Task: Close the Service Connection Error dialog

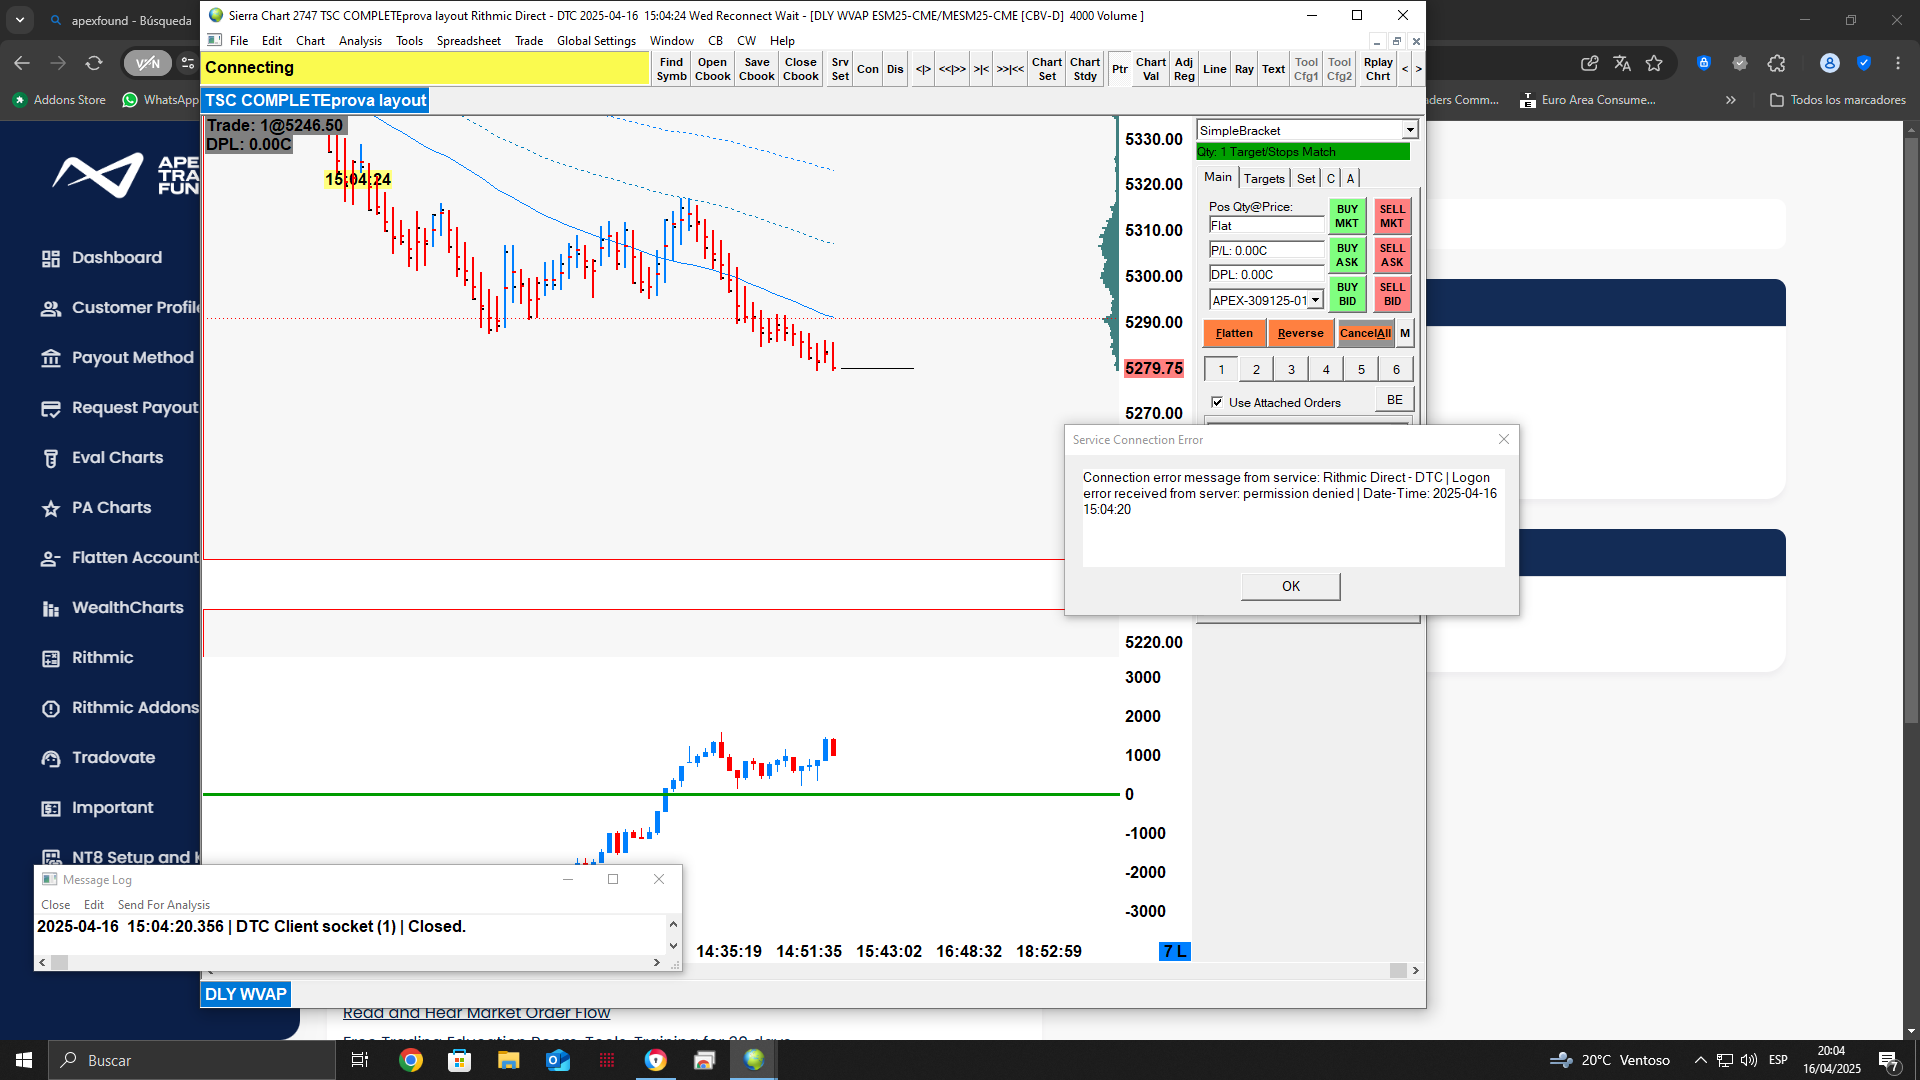Action: pyautogui.click(x=1503, y=439)
